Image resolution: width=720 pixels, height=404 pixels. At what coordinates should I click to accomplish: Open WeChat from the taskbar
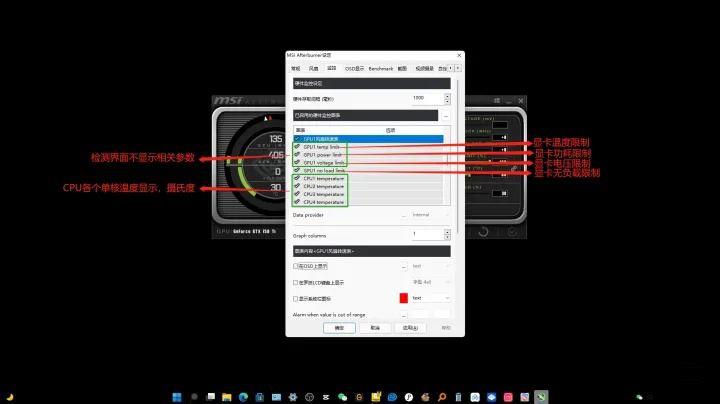coord(342,397)
